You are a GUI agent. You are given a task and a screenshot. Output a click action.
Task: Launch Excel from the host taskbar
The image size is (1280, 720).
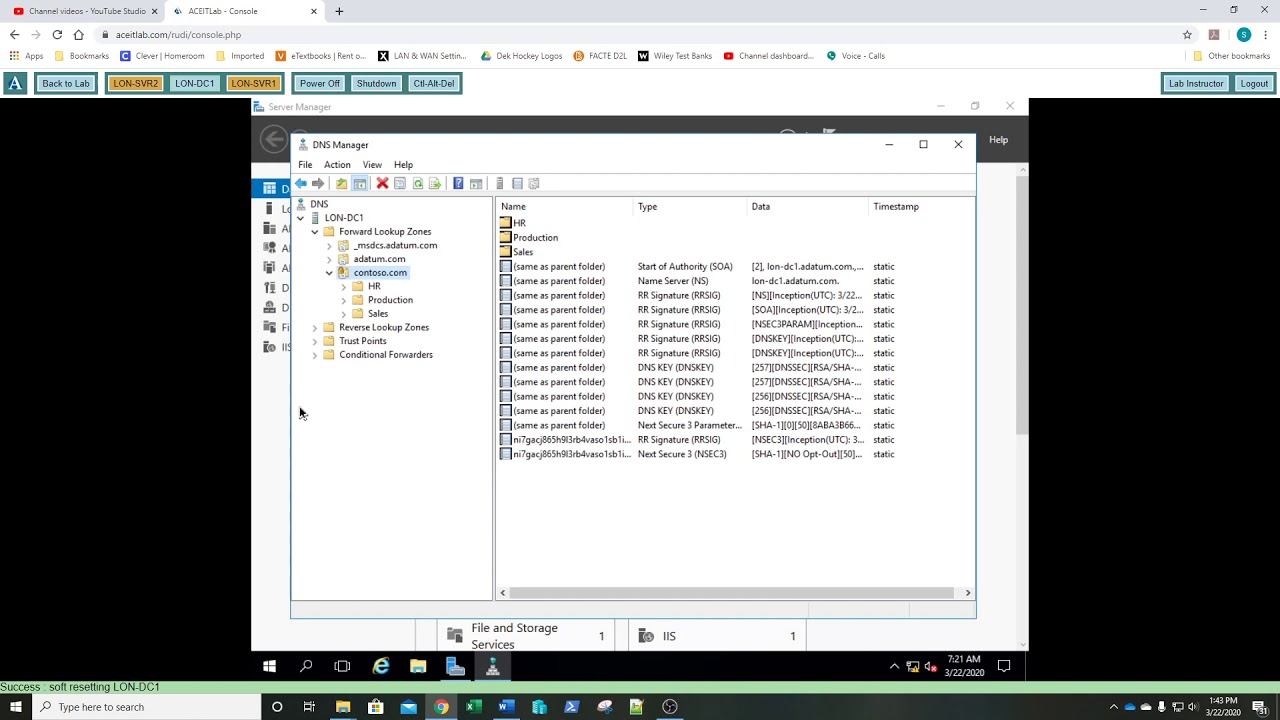point(474,707)
